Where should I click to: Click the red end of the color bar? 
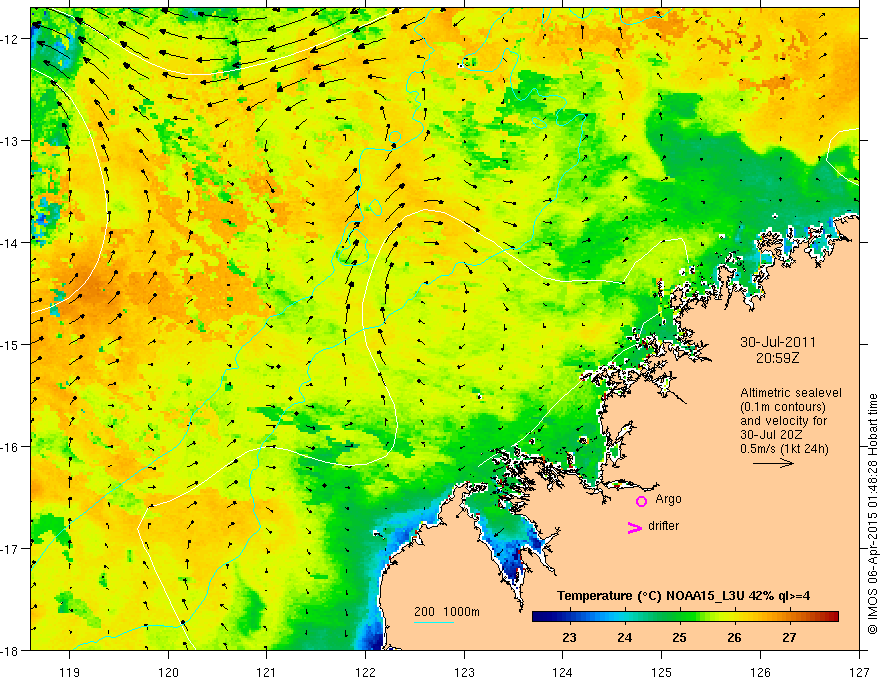pyautogui.click(x=833, y=616)
